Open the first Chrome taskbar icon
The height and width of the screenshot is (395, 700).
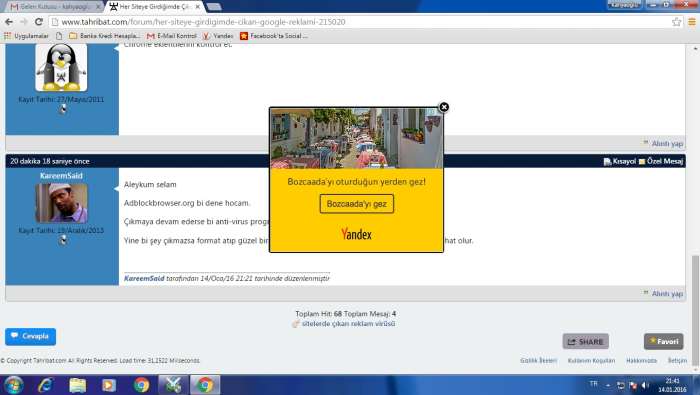(141, 385)
